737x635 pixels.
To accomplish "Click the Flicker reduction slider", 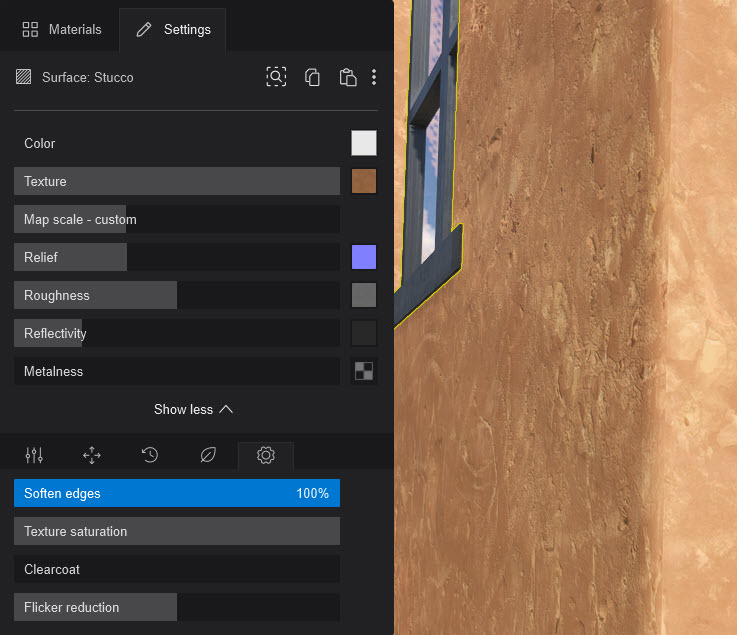I will point(177,607).
